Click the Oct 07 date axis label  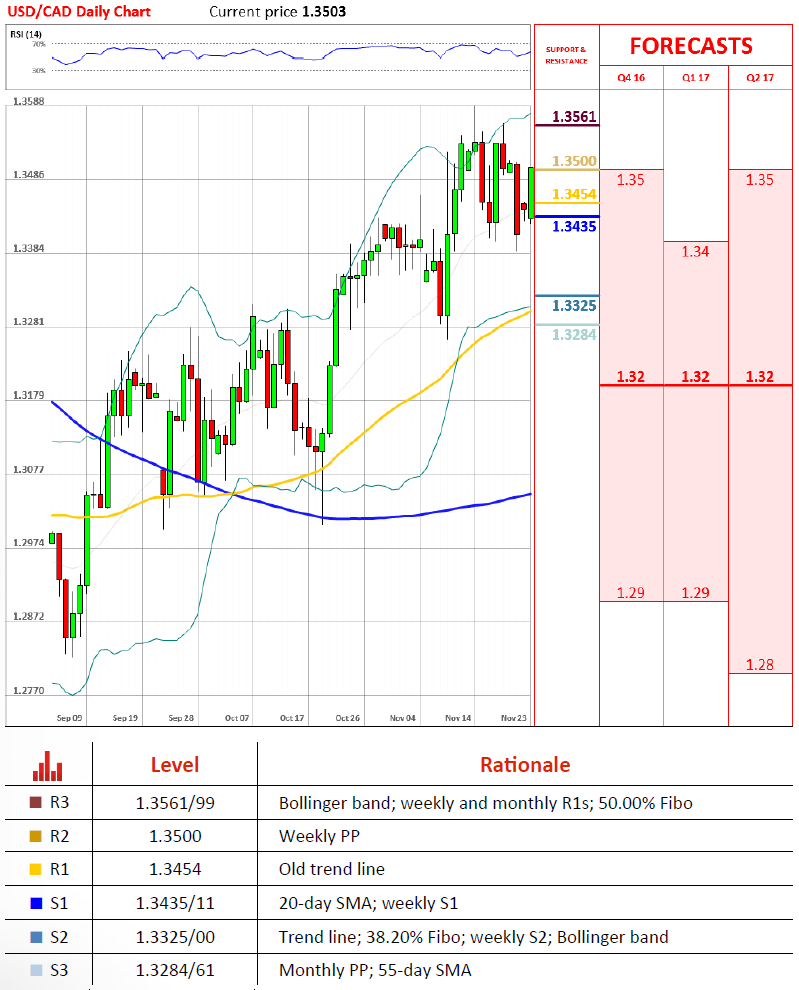[x=237, y=718]
